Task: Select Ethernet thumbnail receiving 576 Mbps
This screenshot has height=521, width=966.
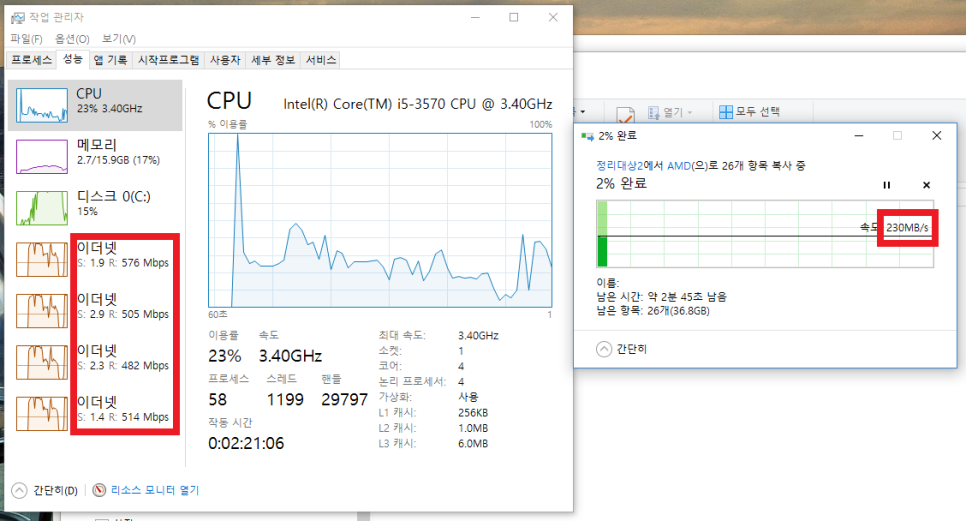Action: coord(42,259)
